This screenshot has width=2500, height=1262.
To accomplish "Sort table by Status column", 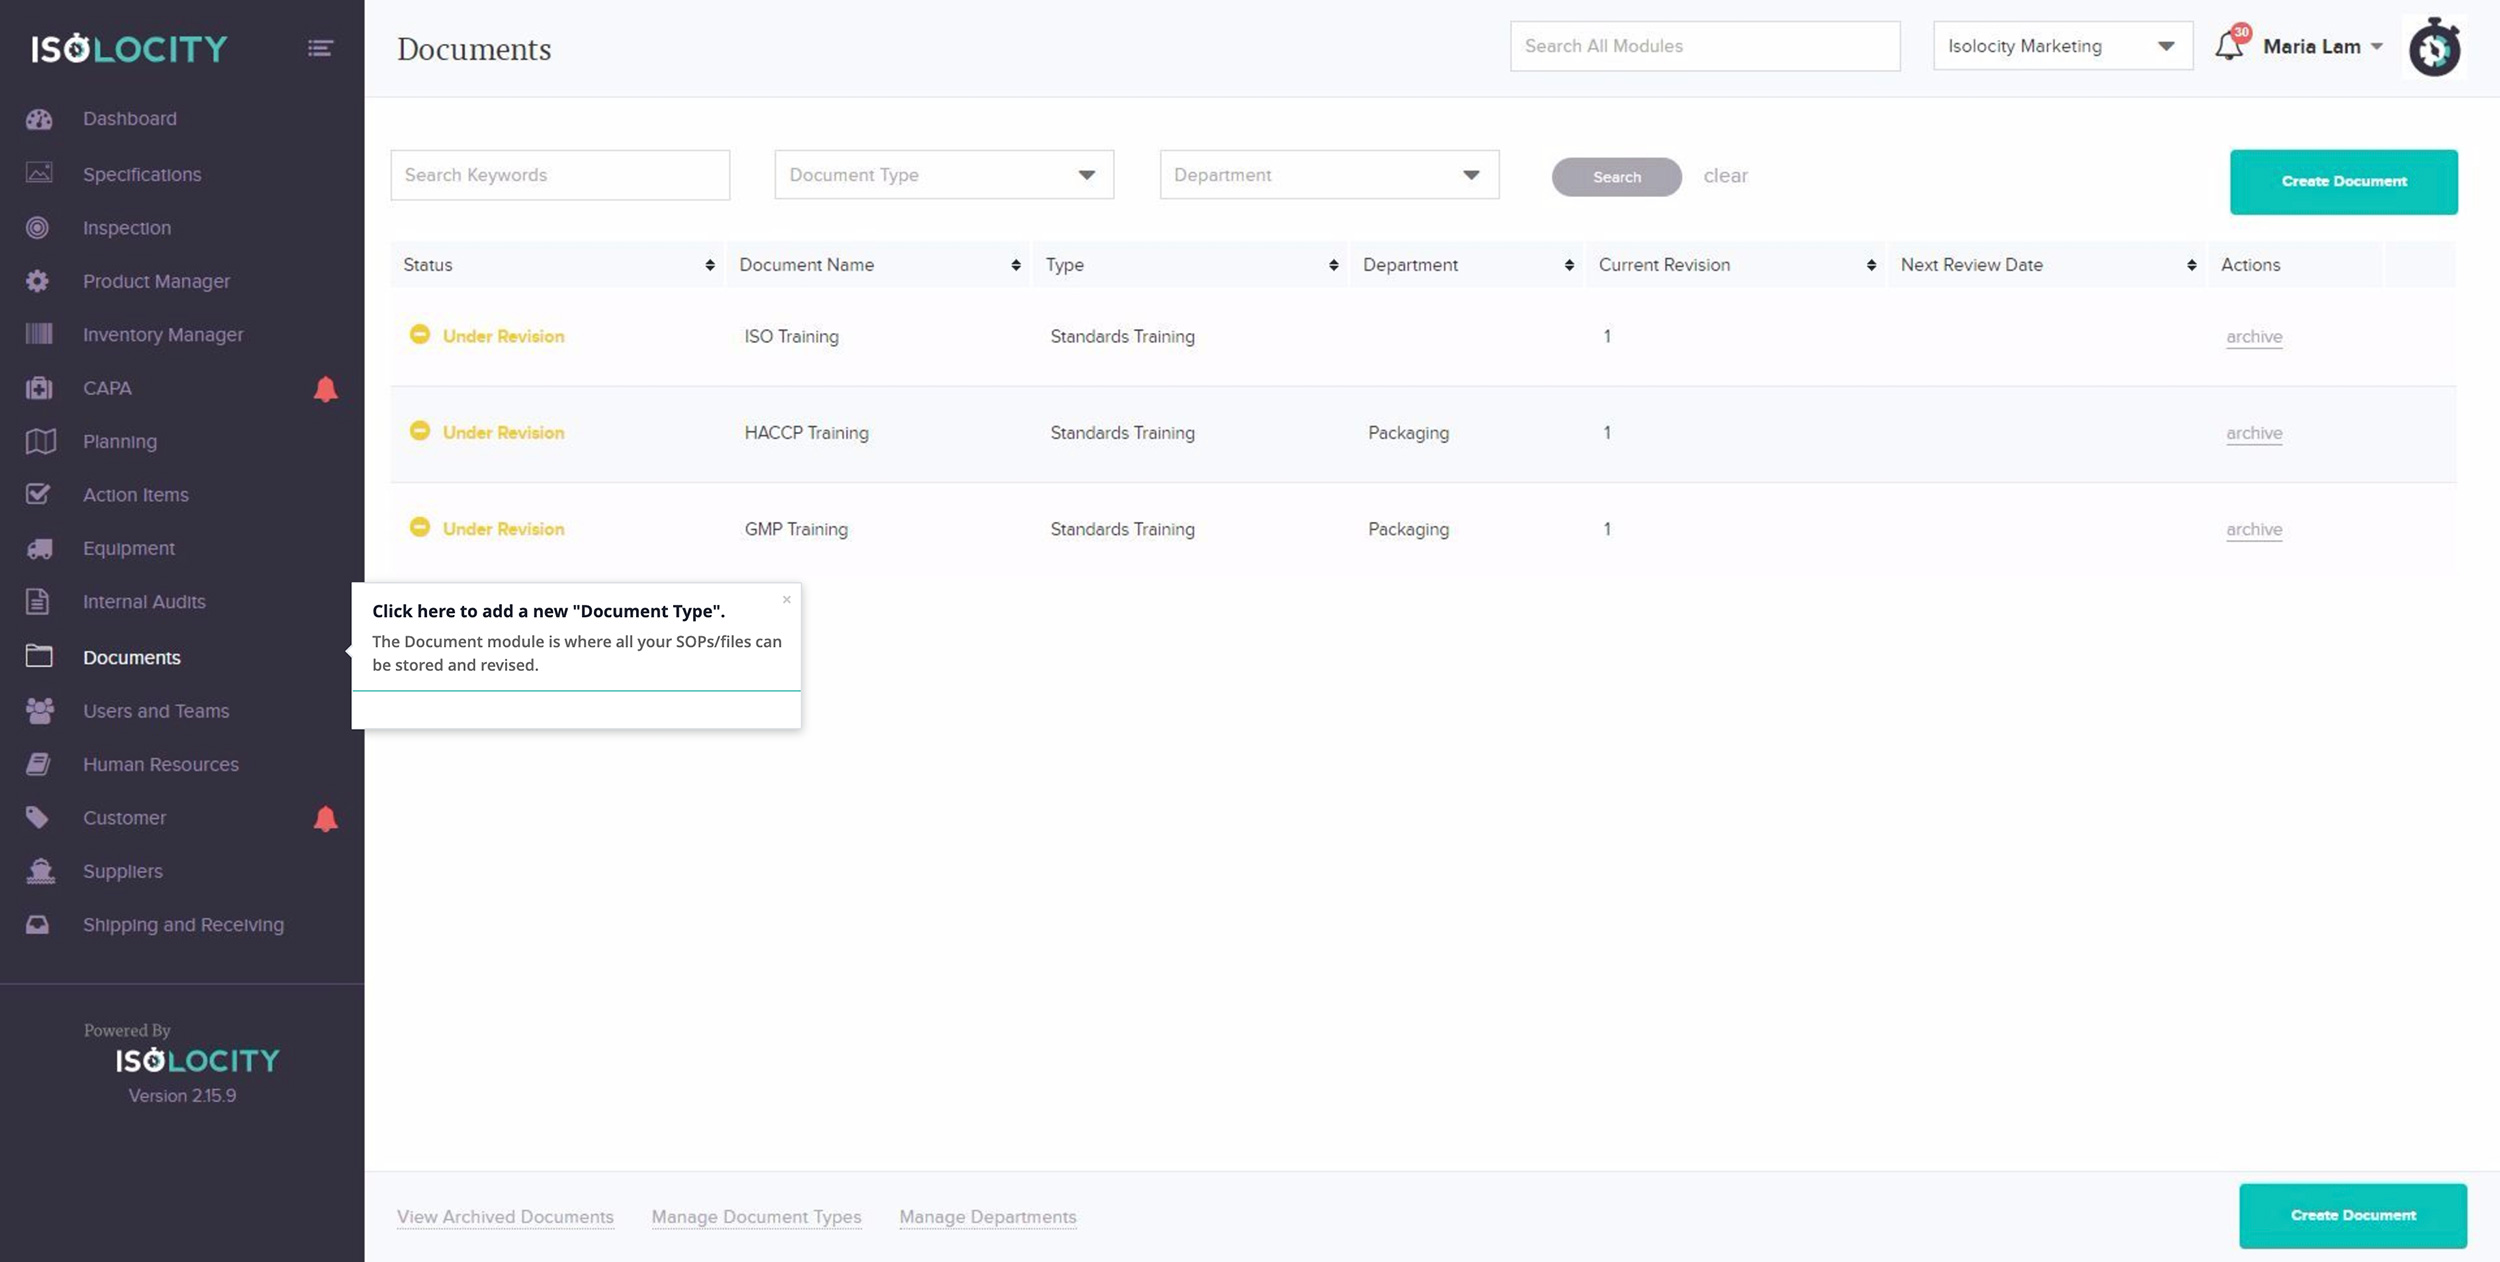I will [709, 265].
